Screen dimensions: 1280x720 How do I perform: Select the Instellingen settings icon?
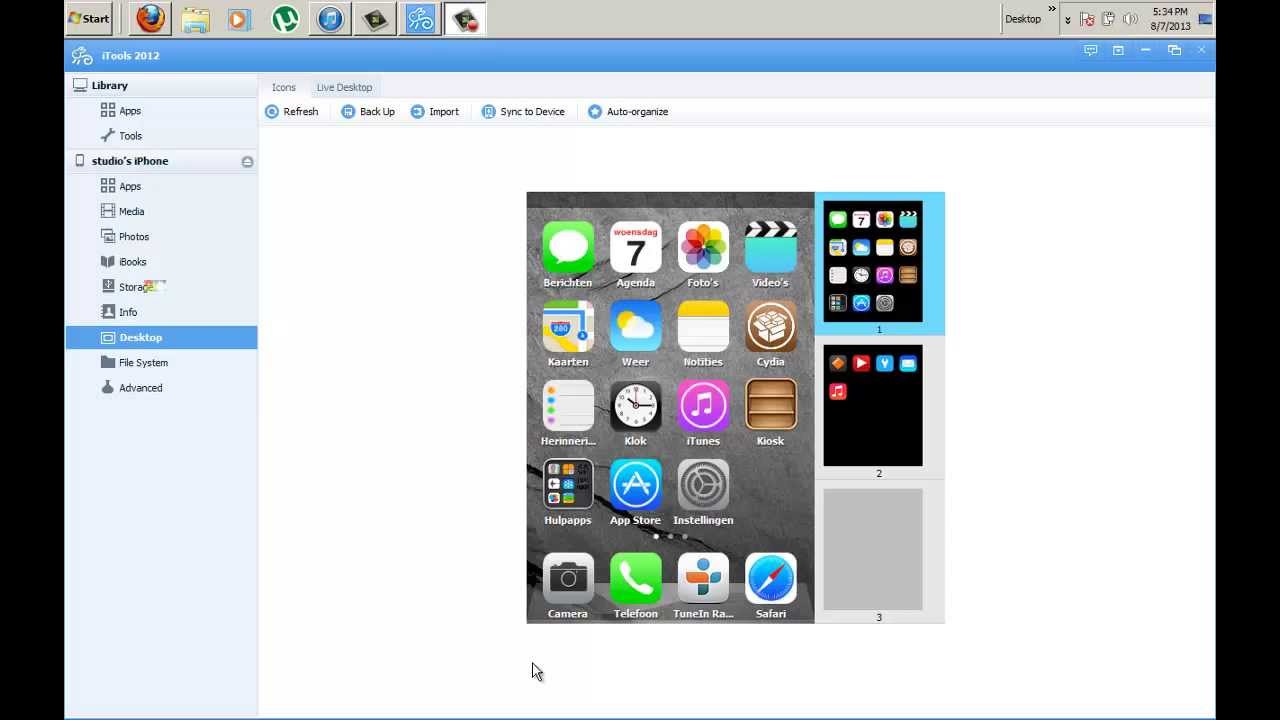click(x=703, y=484)
